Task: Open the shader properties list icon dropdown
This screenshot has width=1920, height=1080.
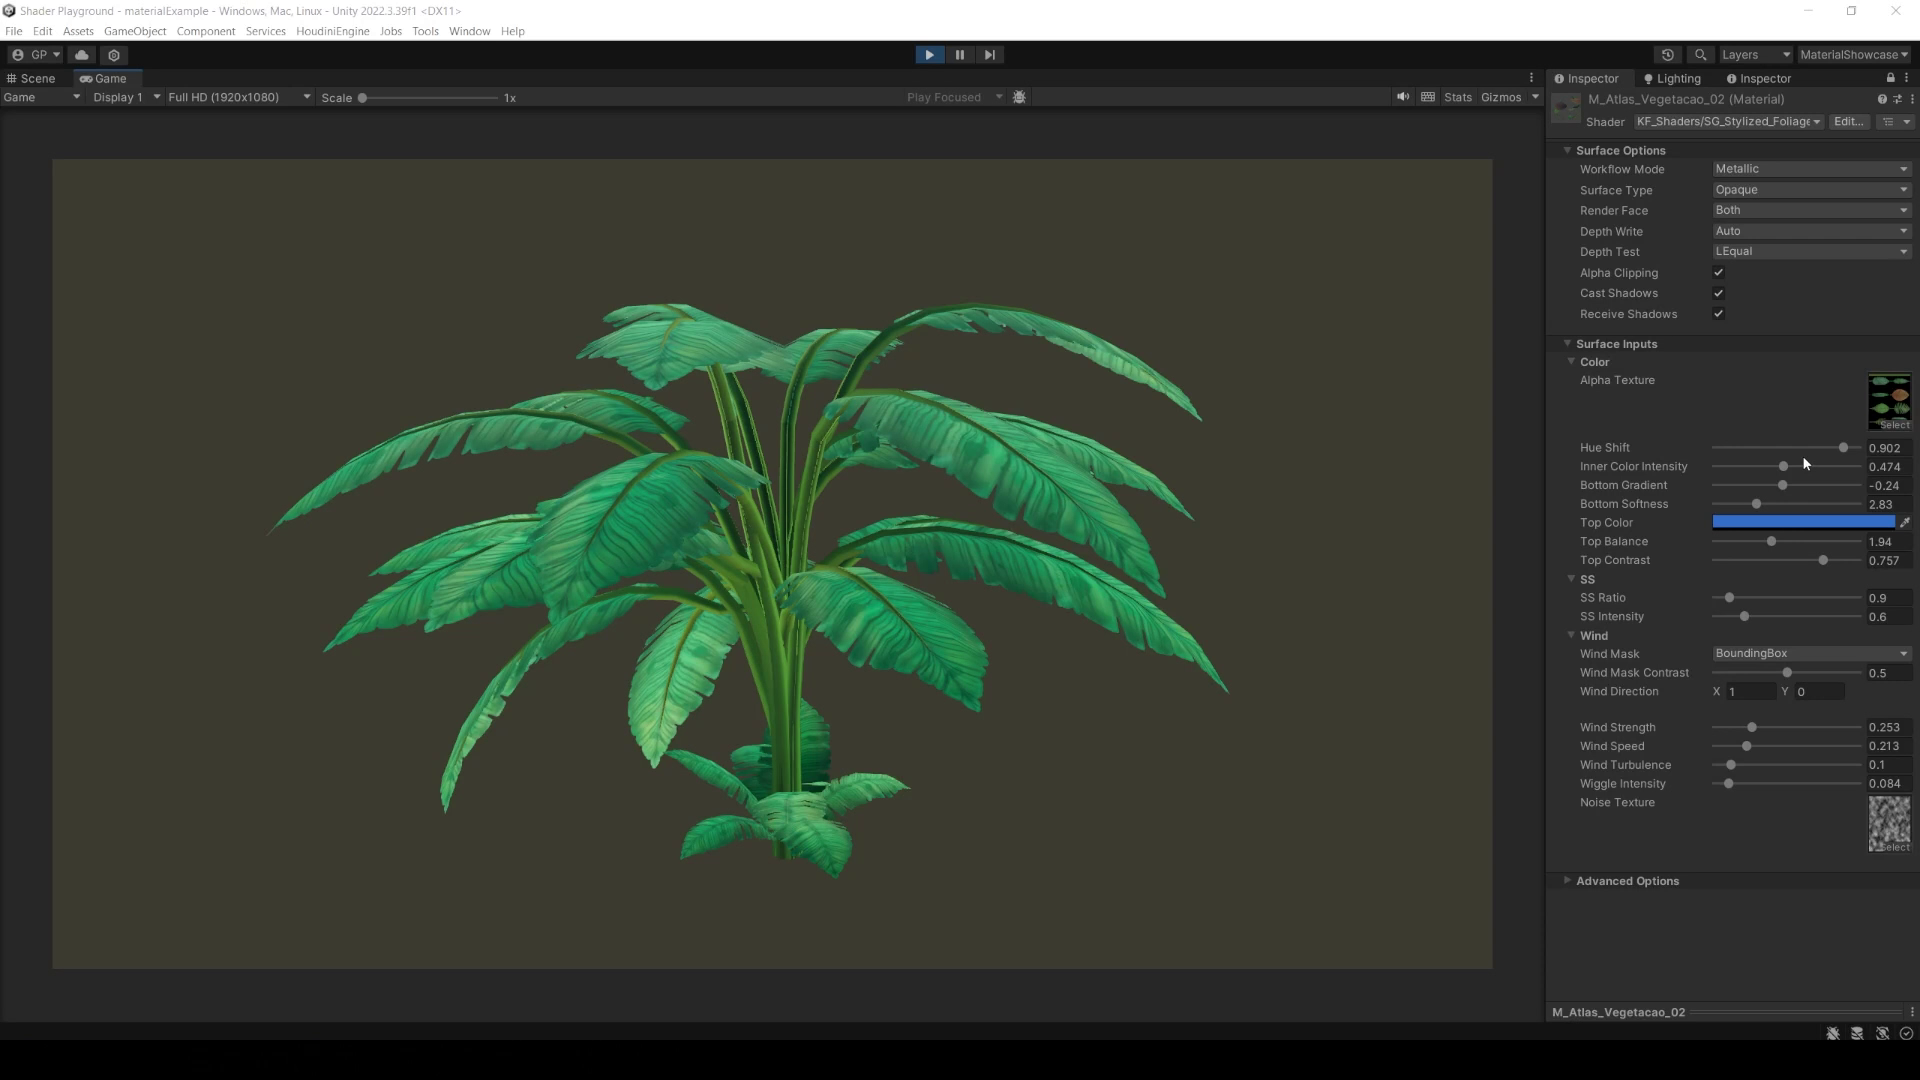Action: coord(1895,121)
